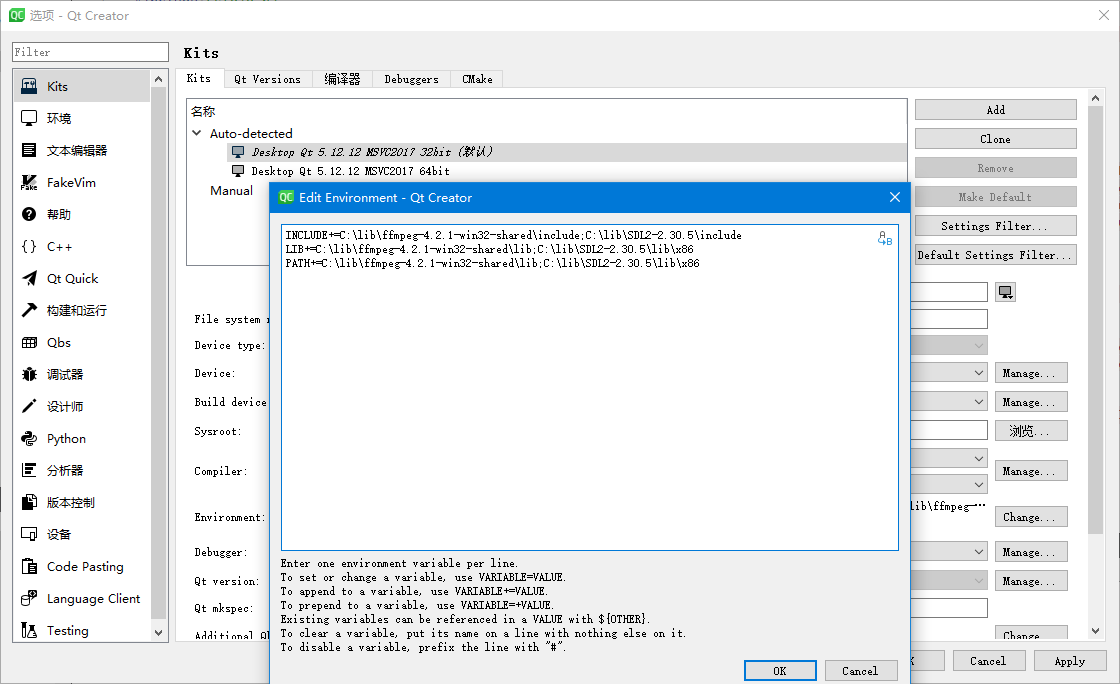The width and height of the screenshot is (1120, 684).
Task: Switch to the Debuggers tab
Action: point(411,79)
